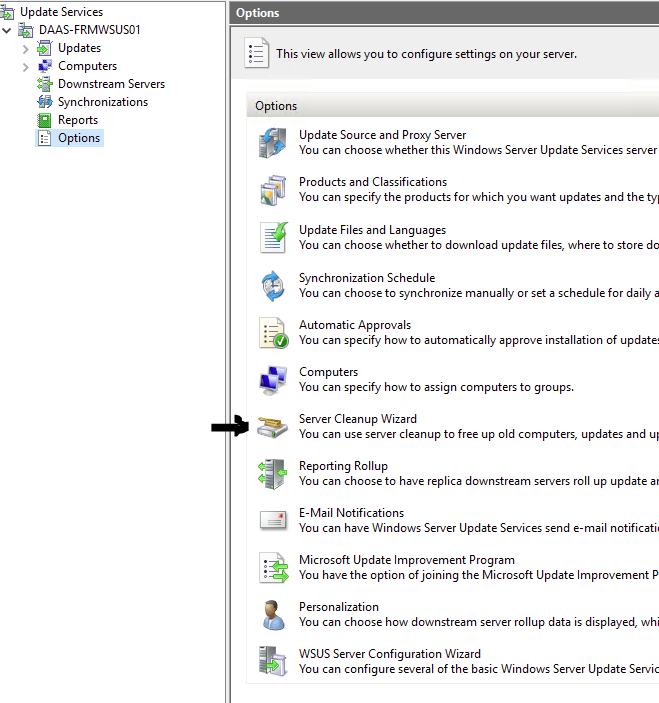This screenshot has width=659, height=703.
Task: Launch WSUS Server Configuration Wizard
Action: (390, 654)
